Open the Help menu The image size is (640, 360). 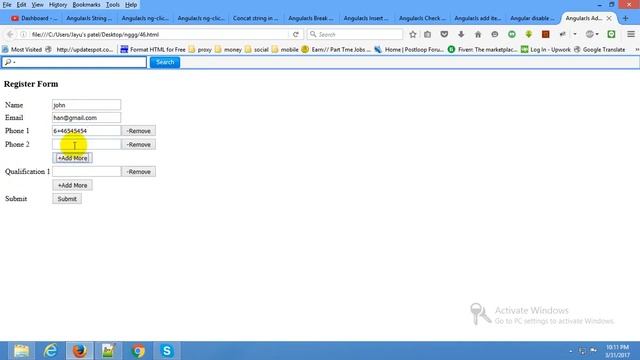coord(131,5)
